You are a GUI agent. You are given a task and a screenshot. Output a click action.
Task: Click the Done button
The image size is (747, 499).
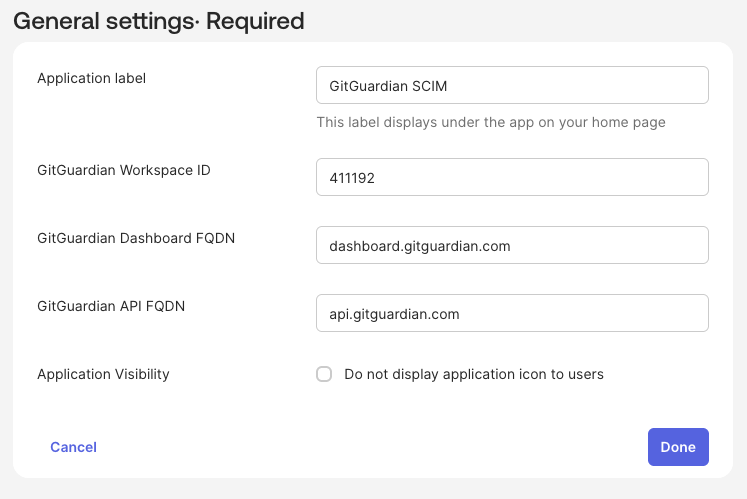pyautogui.click(x=678, y=447)
